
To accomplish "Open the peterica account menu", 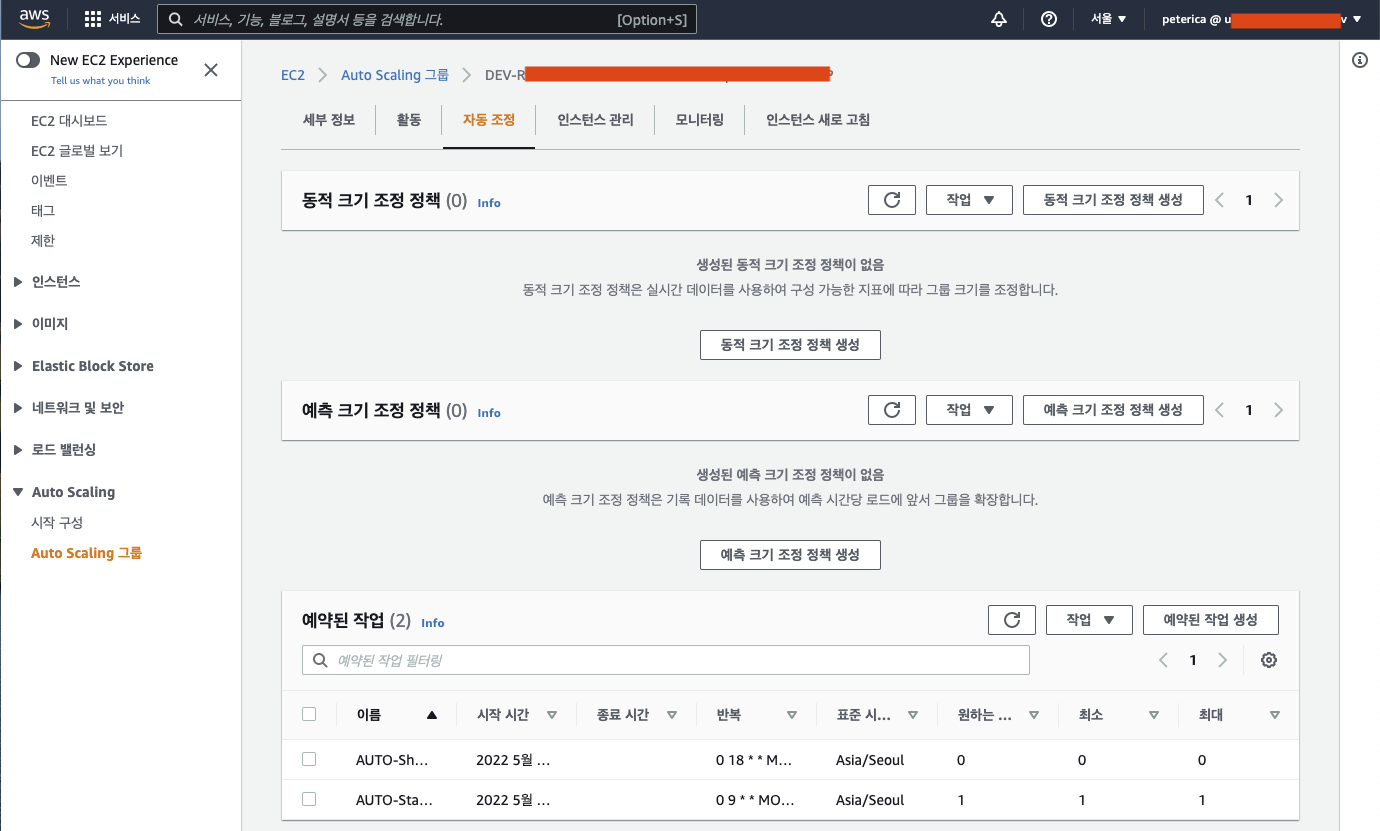I will click(x=1262, y=19).
